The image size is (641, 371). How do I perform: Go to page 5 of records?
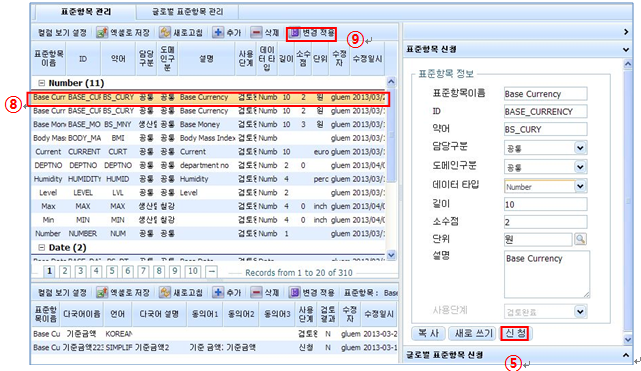[112, 271]
